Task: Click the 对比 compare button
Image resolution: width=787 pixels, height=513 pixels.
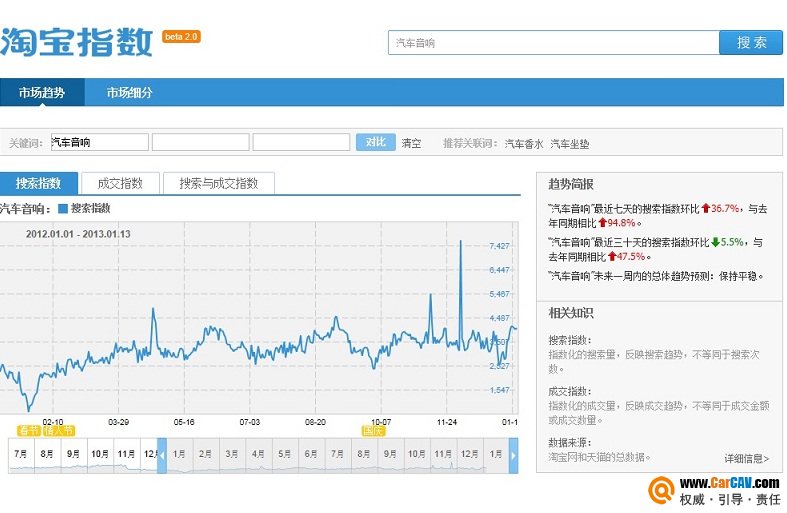Action: coord(375,142)
